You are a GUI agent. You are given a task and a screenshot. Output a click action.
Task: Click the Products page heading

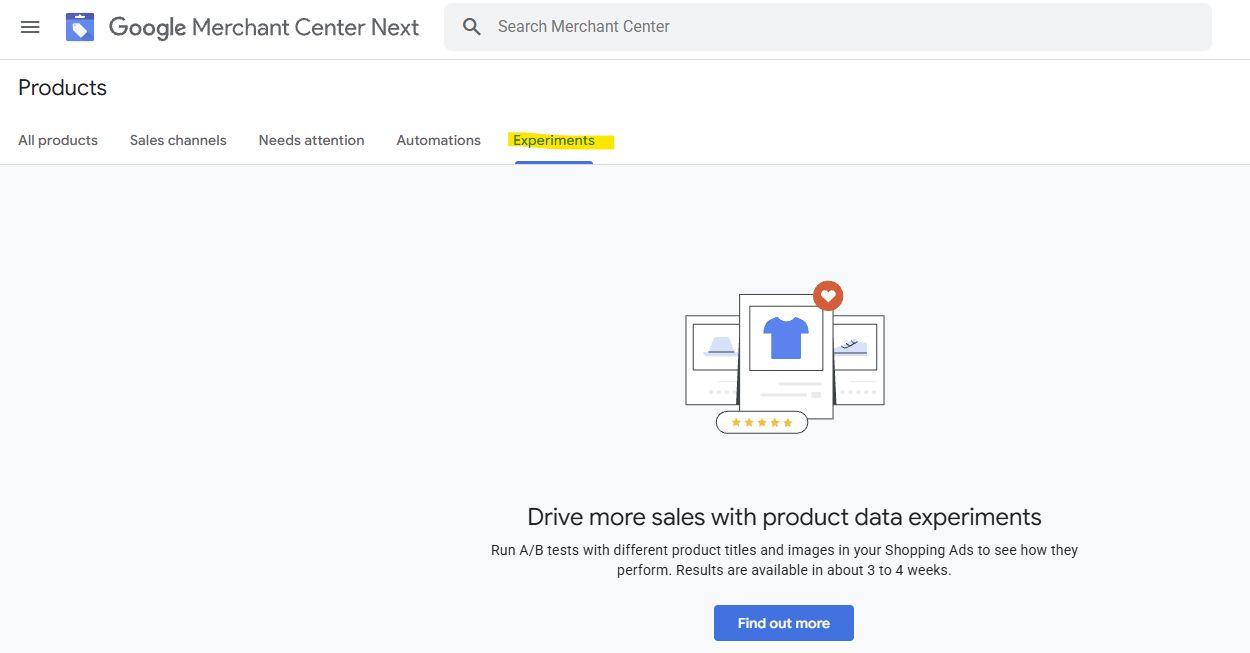point(62,88)
